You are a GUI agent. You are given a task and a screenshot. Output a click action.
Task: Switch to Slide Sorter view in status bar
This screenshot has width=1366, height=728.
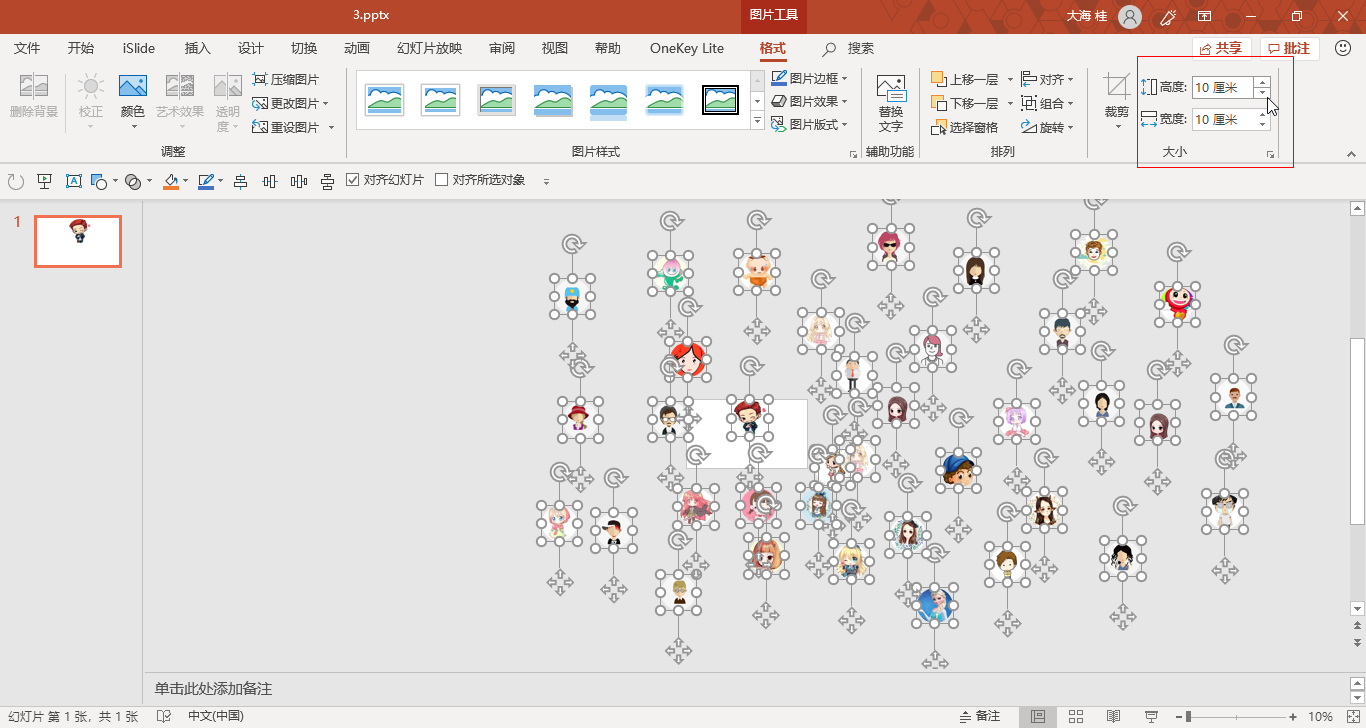[x=1076, y=716]
